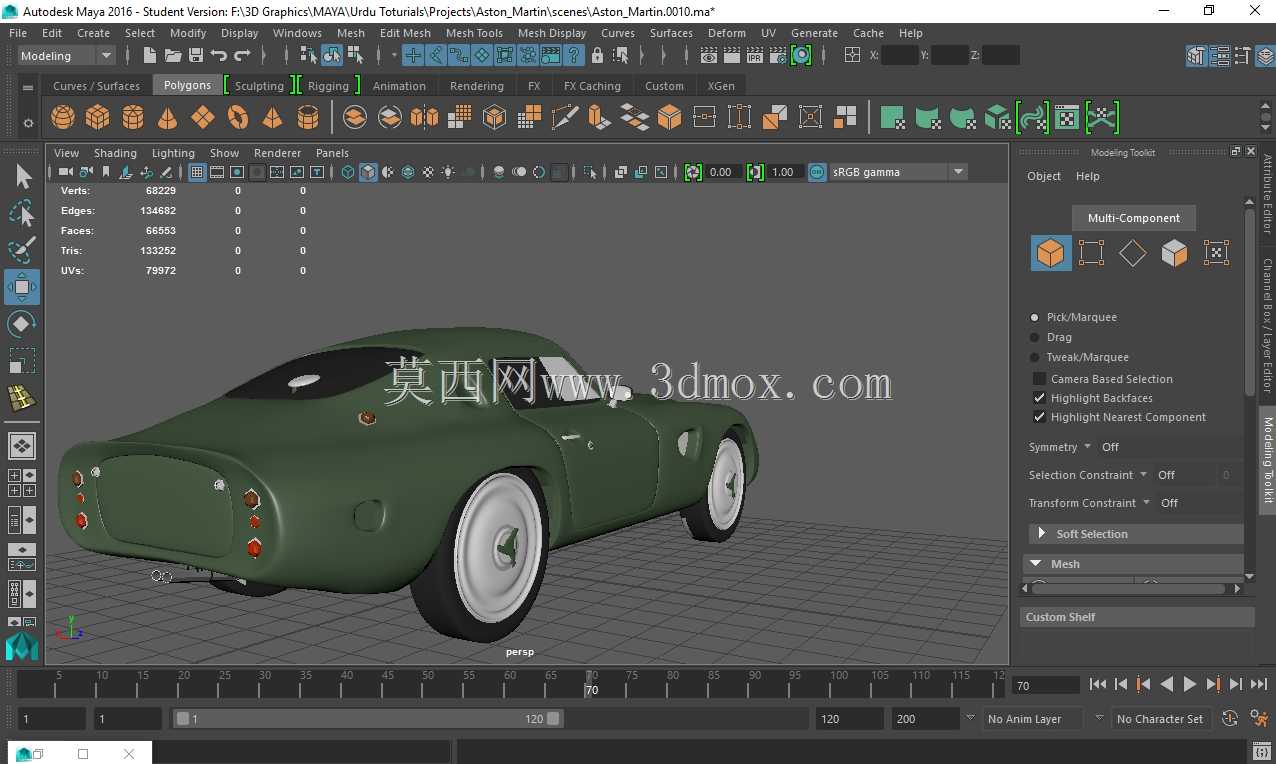Open Channel Box / Layer Editor side tab
1276x764 pixels.
(x=1267, y=326)
